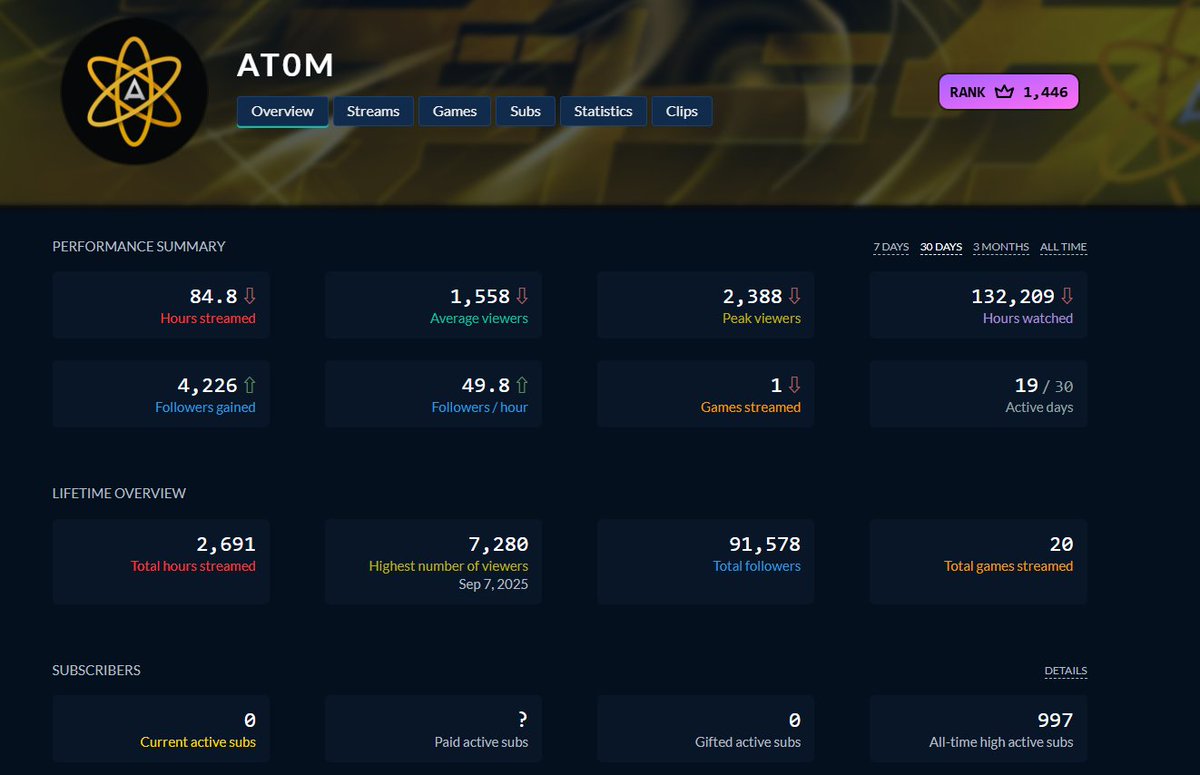Click the LIFETIME OVERVIEW heading
This screenshot has width=1200, height=775.
[x=119, y=493]
